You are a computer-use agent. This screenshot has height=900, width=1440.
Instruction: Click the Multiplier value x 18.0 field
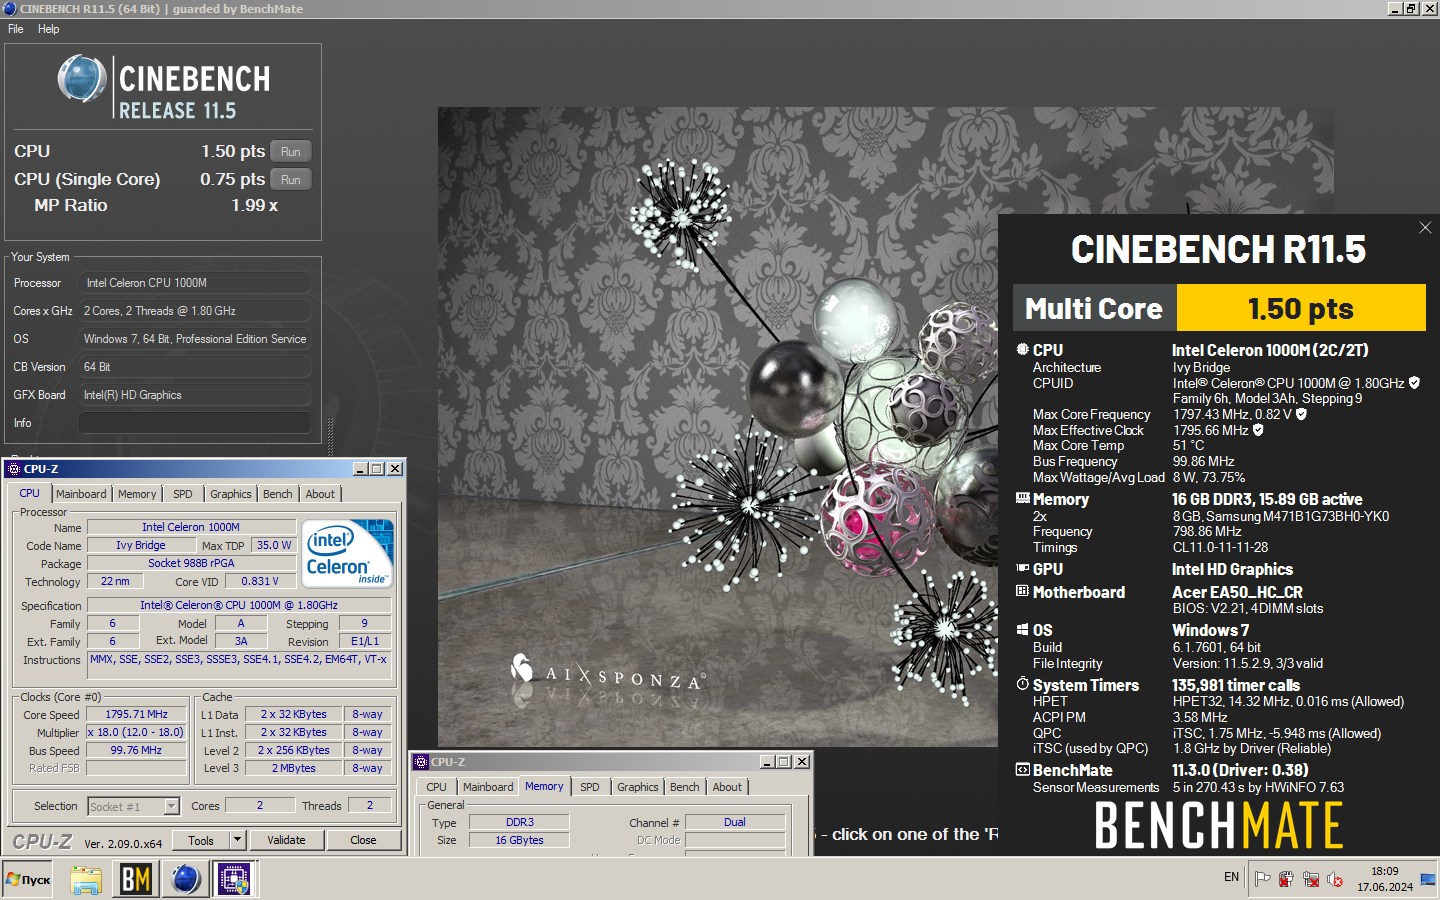pyautogui.click(x=137, y=732)
